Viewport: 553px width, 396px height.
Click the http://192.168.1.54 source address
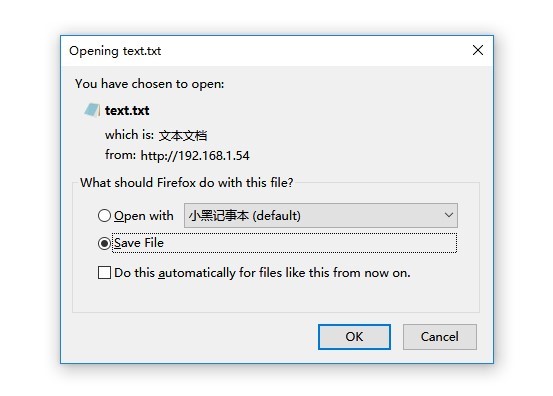tap(195, 156)
